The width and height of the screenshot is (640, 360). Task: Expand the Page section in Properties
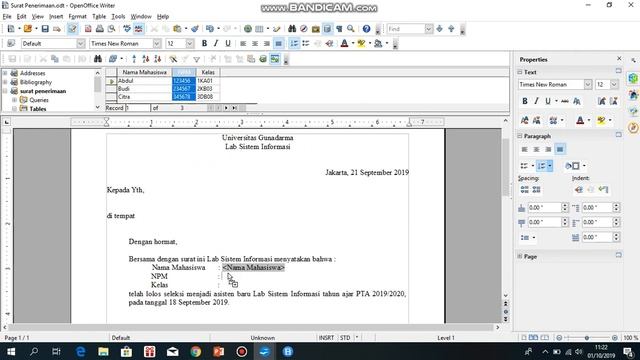520,256
